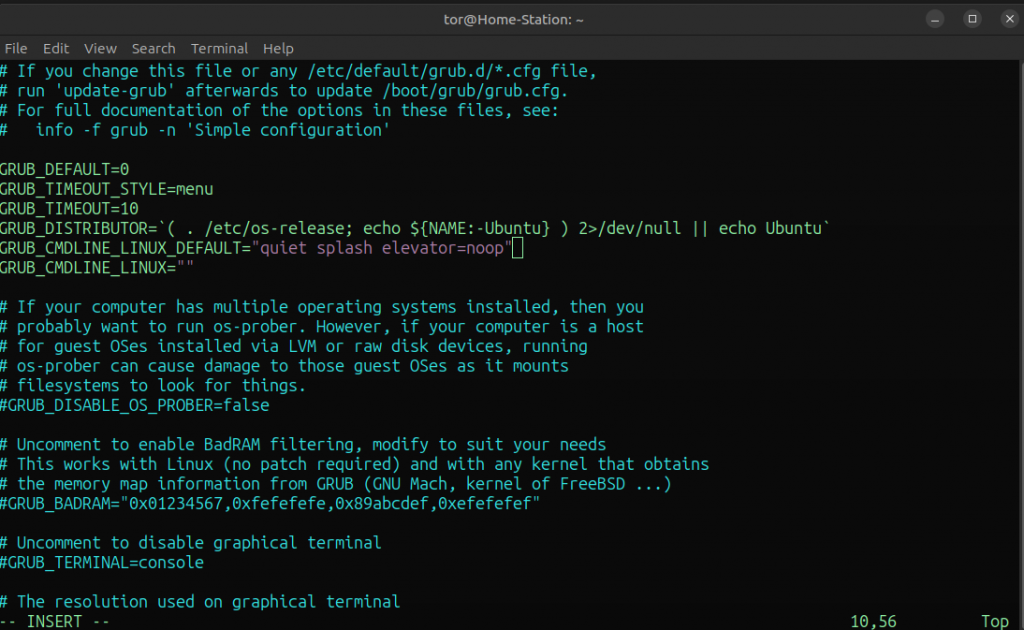Click the GRUB_TIMEOUT_STYLE=menu line
Screen dimensions: 1024x630
click(106, 189)
